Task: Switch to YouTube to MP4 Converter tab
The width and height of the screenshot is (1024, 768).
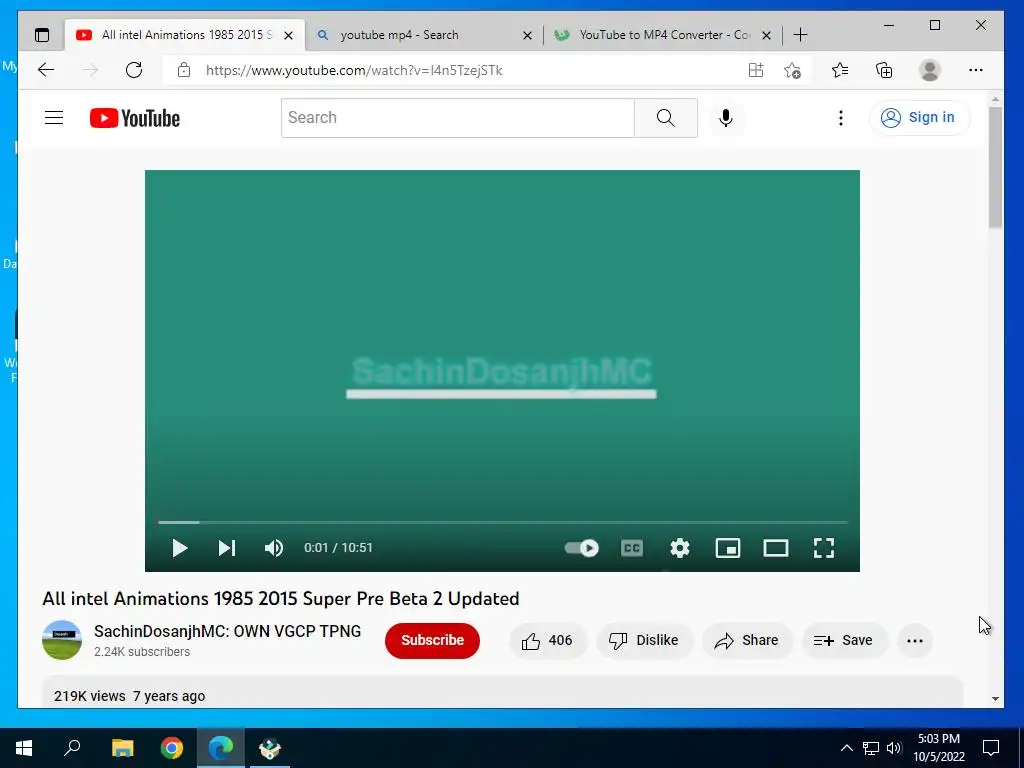Action: point(663,35)
